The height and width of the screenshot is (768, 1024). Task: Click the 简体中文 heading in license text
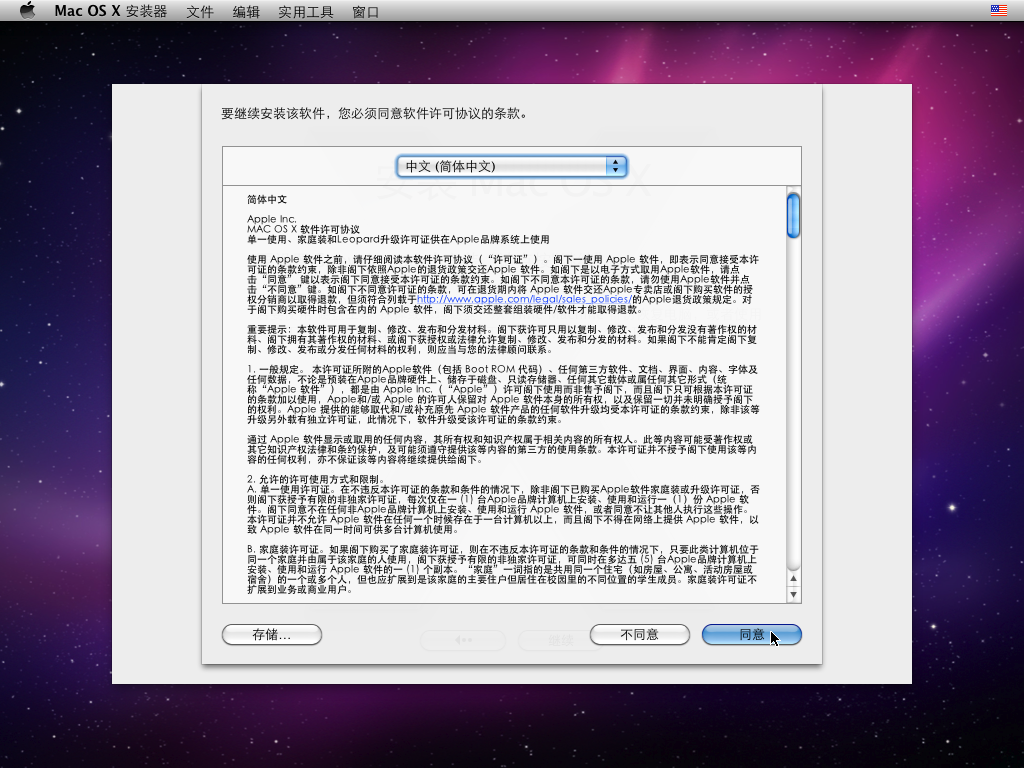pos(267,199)
